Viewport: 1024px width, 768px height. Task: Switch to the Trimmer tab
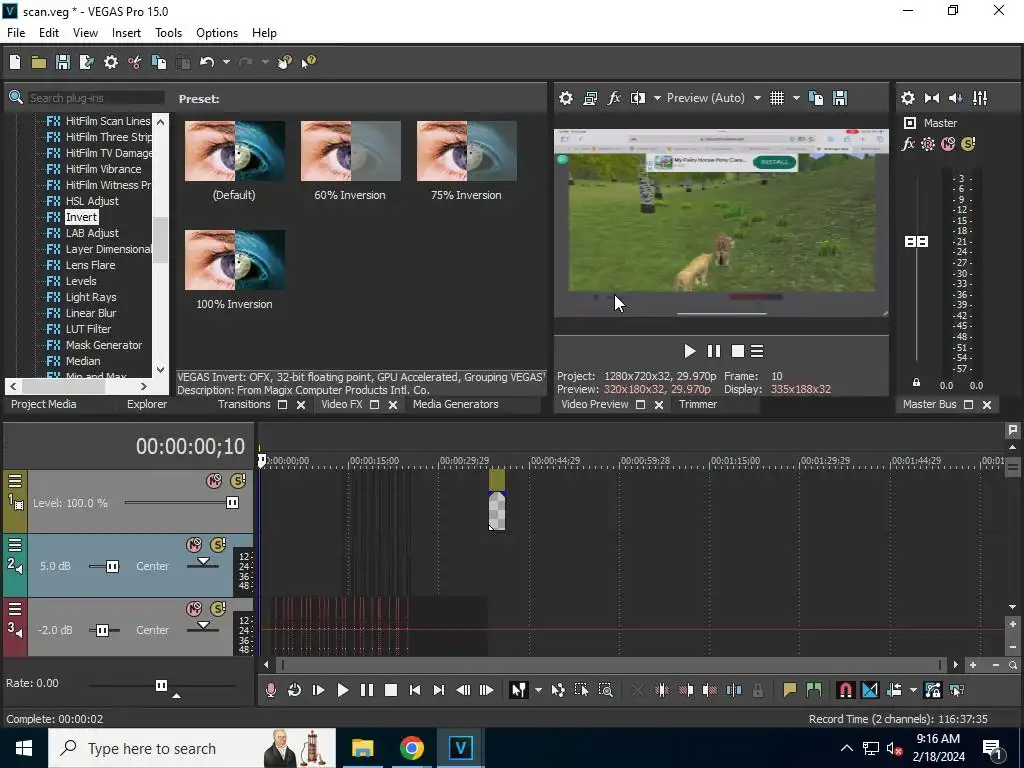[x=698, y=404]
